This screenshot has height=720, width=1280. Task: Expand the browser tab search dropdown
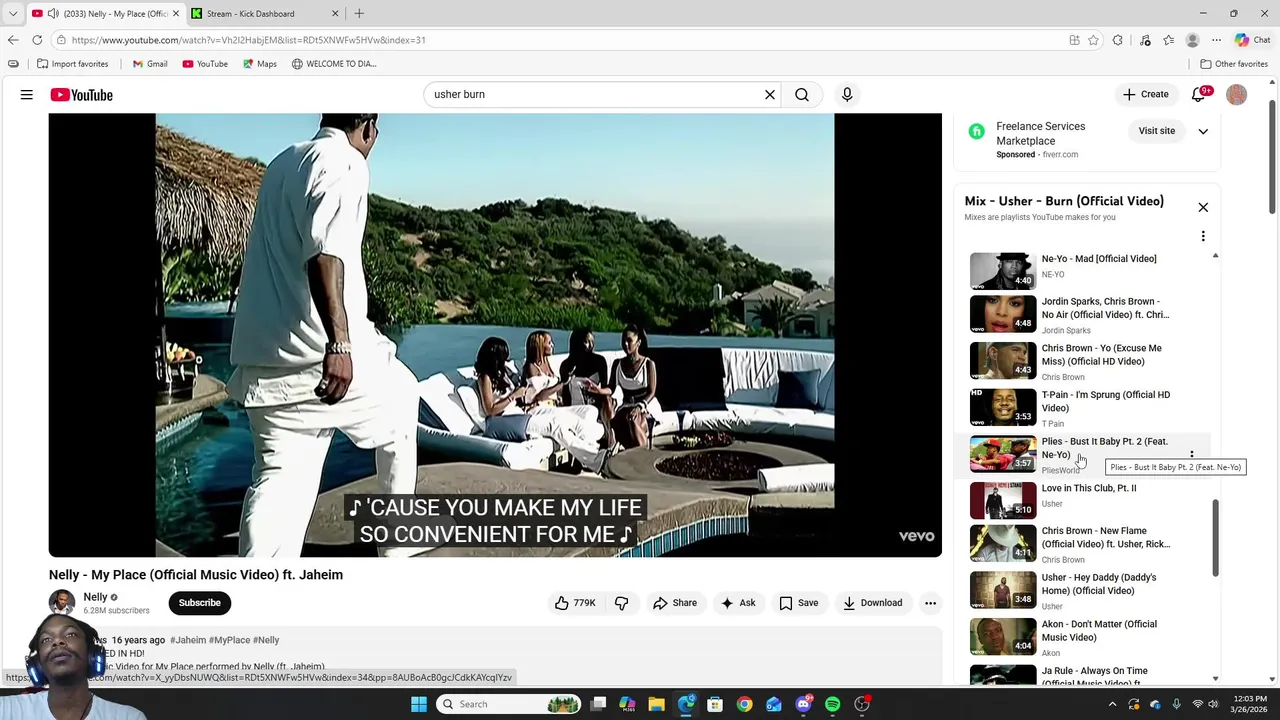[13, 14]
